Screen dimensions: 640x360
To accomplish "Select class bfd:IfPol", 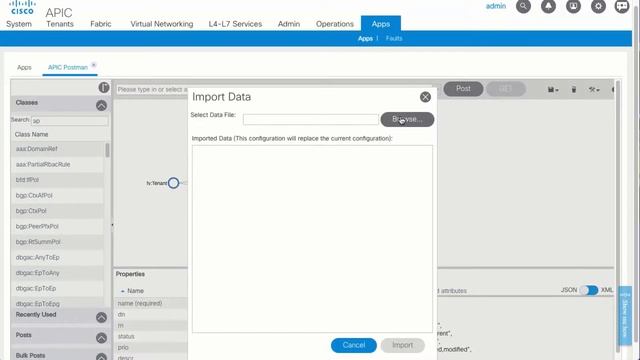I will tap(57, 180).
